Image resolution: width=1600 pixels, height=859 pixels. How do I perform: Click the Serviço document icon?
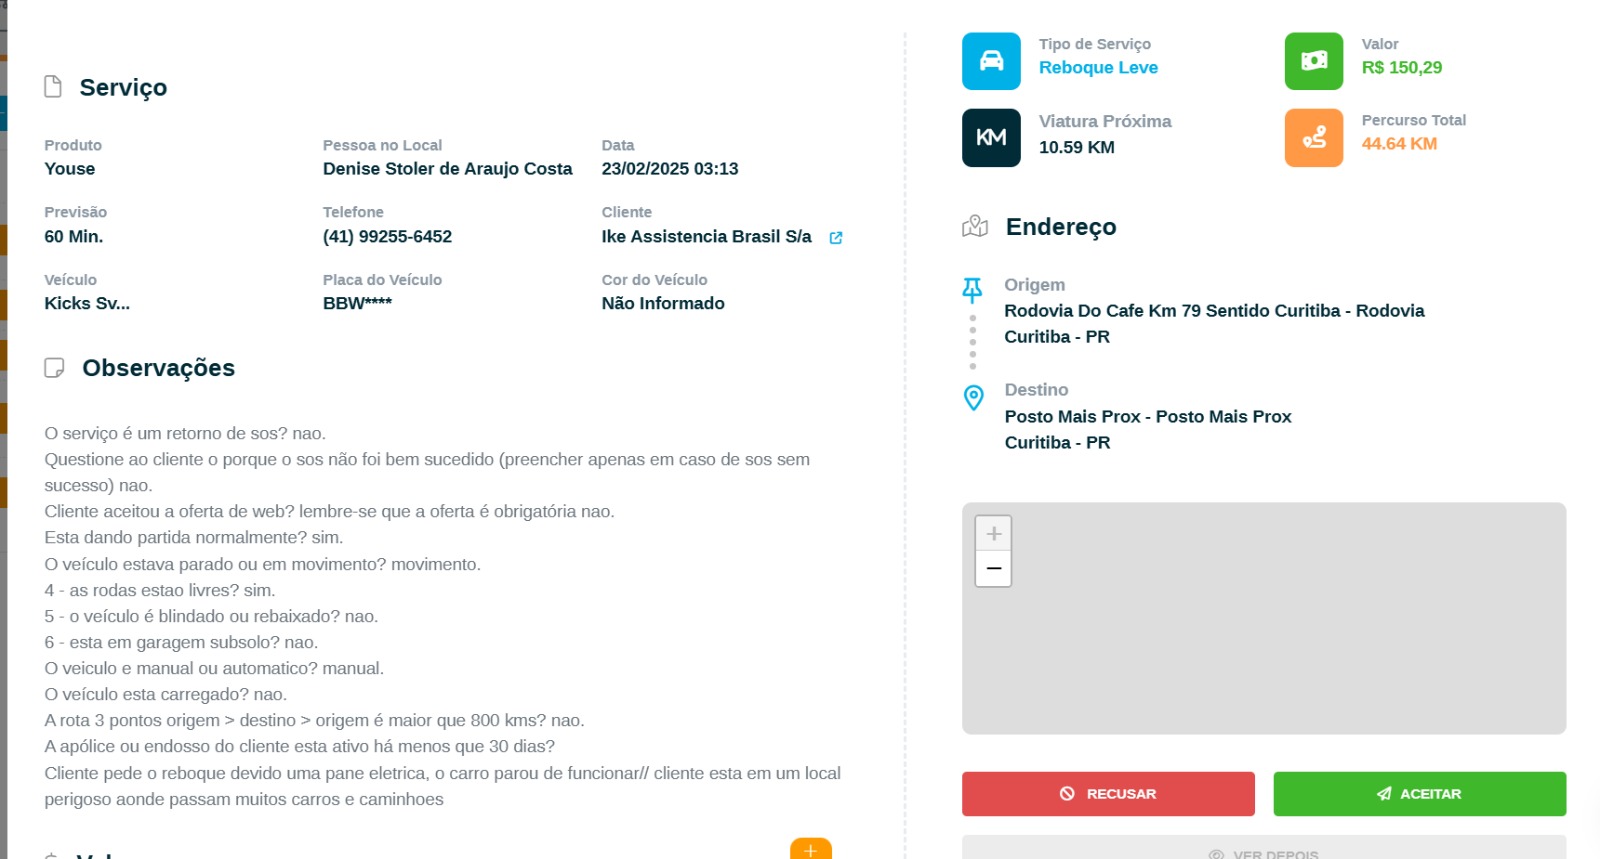[x=53, y=87]
